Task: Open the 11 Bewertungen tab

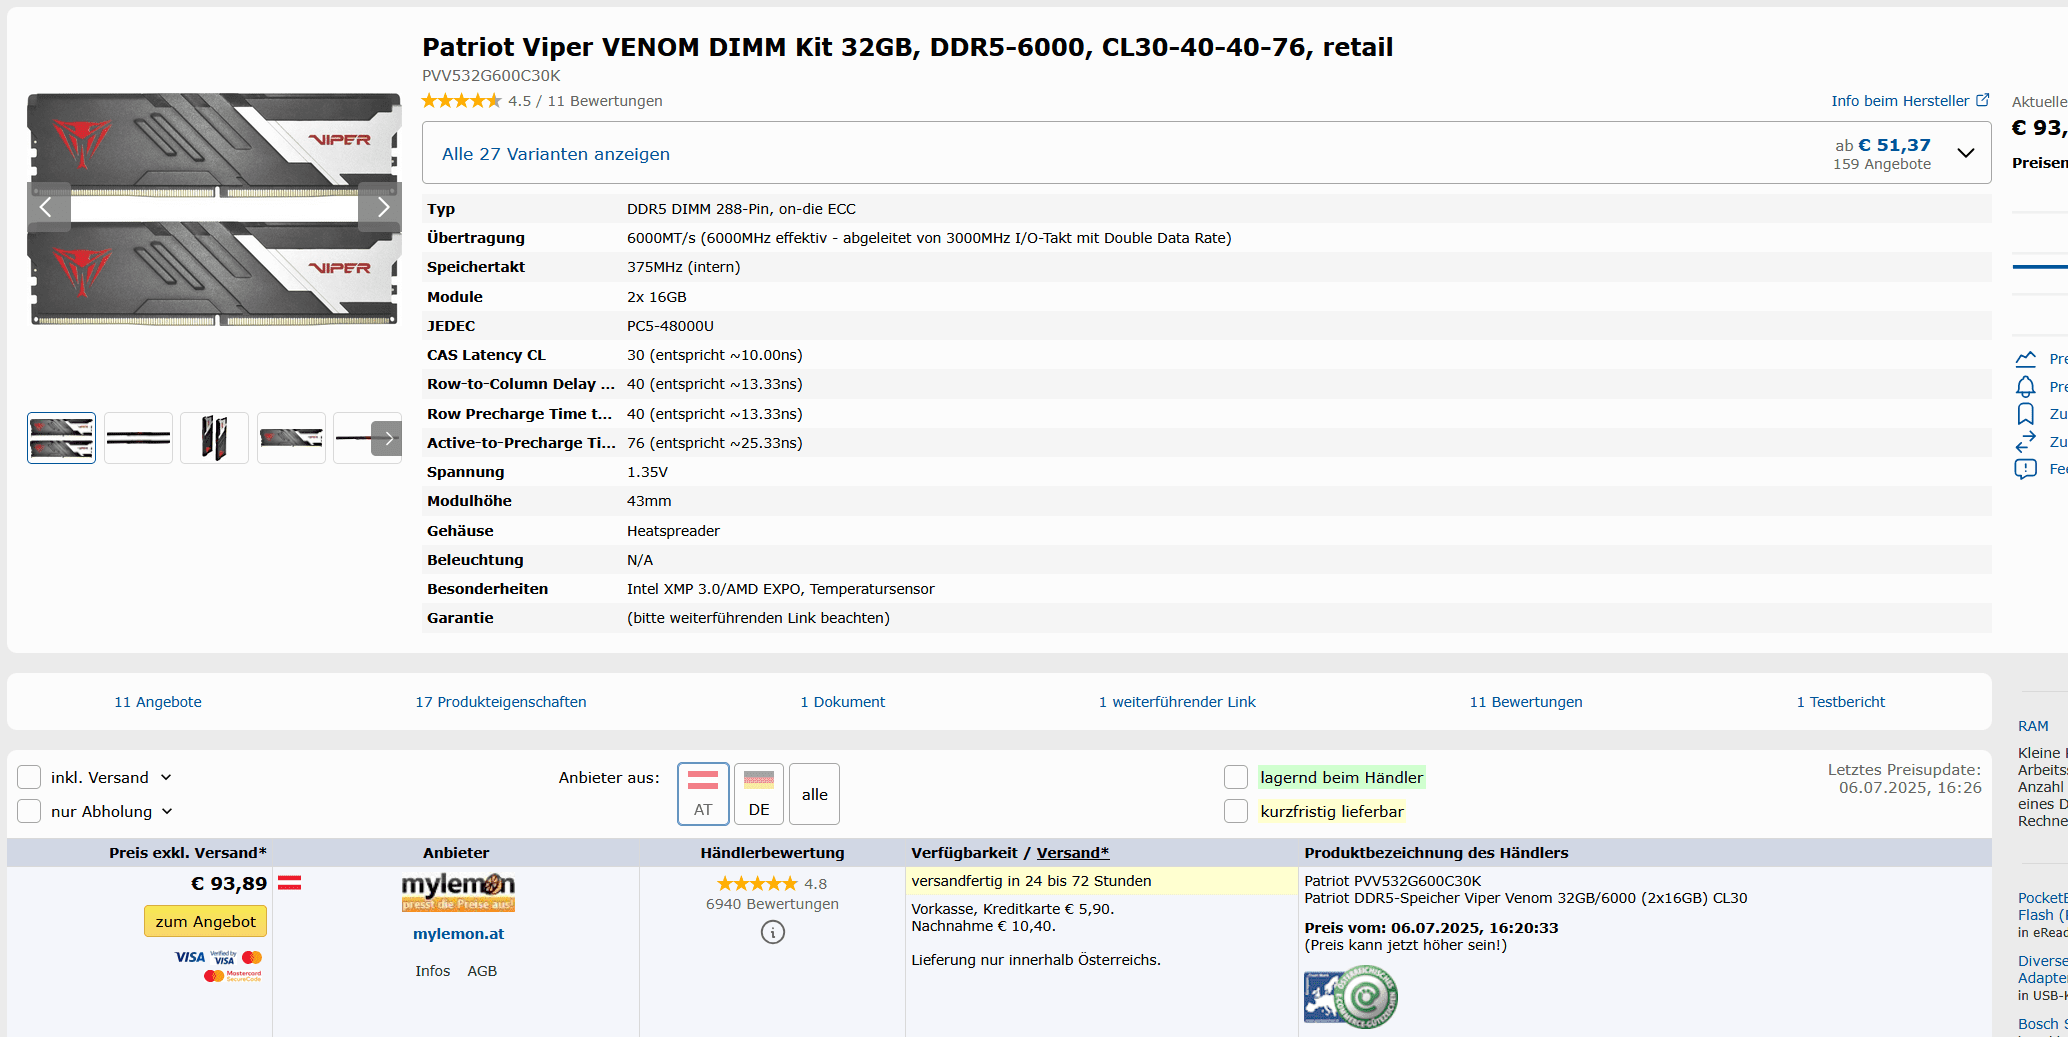Action: [x=1526, y=702]
